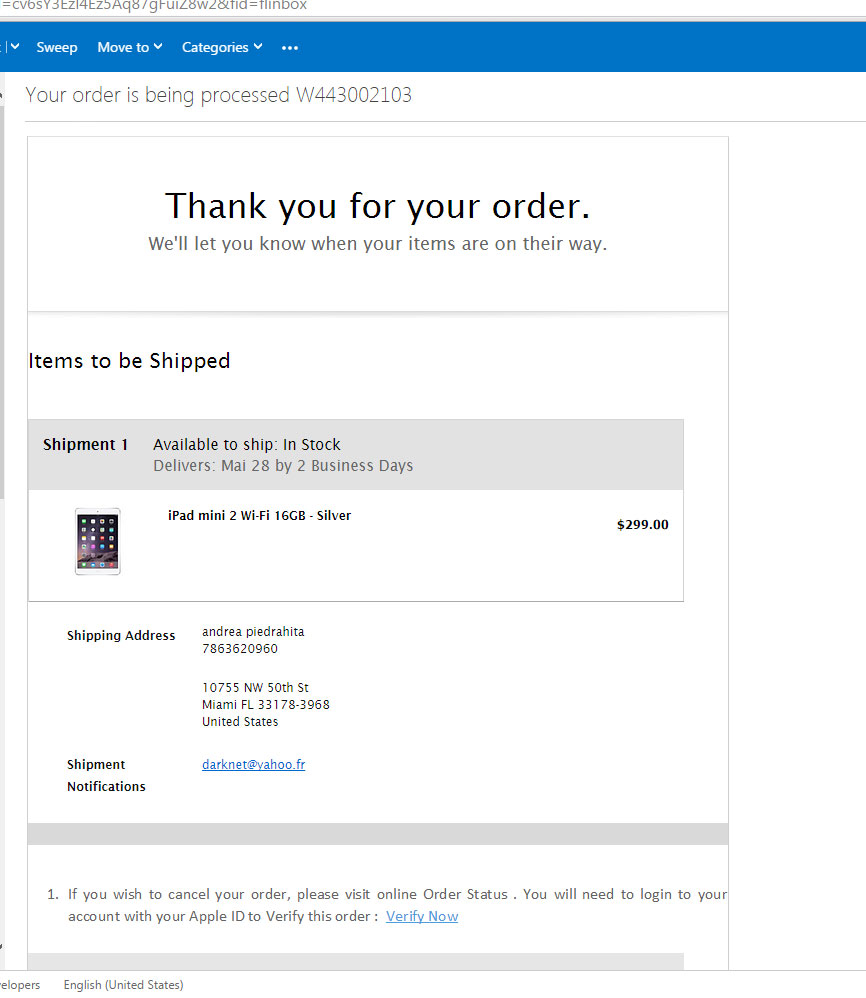Click the iPad mini product thumbnail
Screen dimensions: 866x998
[97, 542]
